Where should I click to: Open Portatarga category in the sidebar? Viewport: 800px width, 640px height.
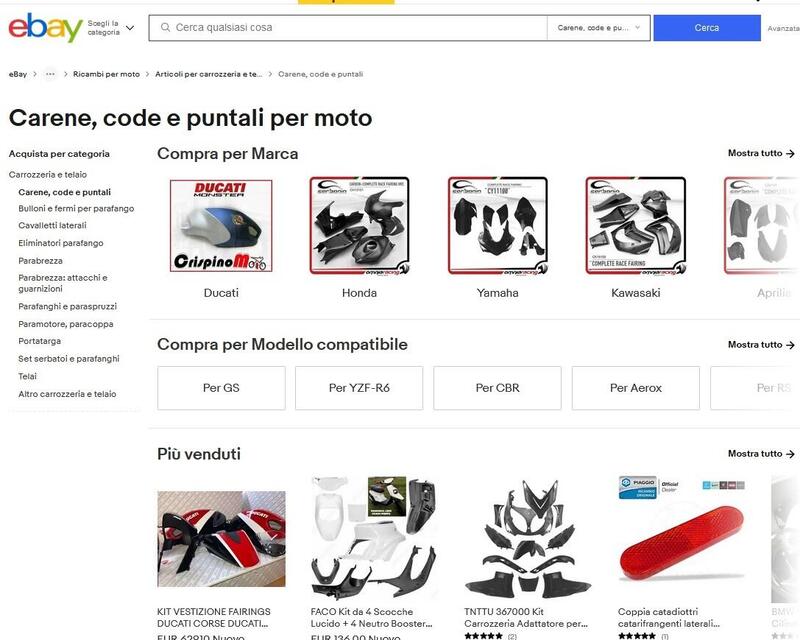[39, 341]
